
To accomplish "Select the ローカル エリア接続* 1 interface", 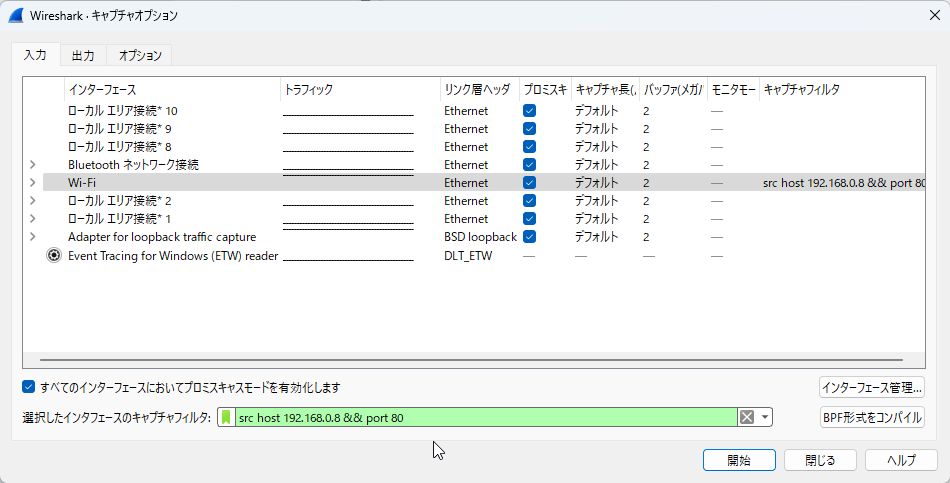I will coord(120,219).
